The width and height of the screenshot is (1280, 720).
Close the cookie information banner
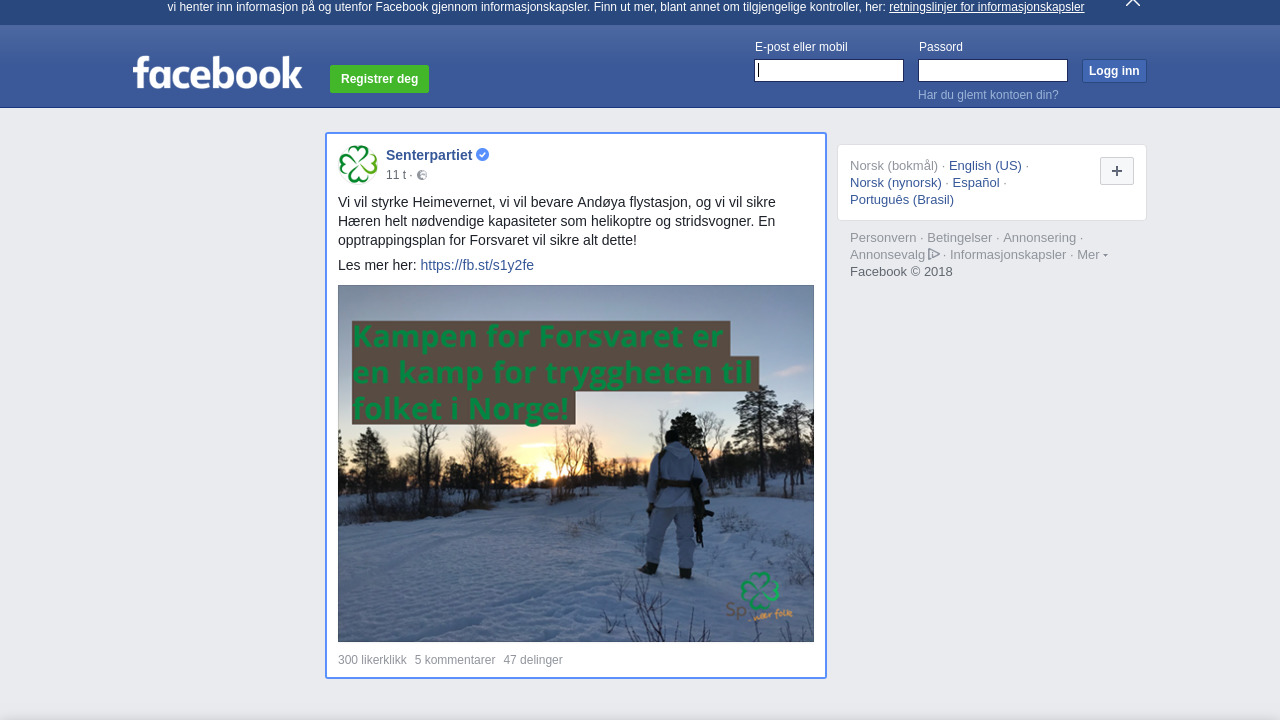coord(1133,3)
